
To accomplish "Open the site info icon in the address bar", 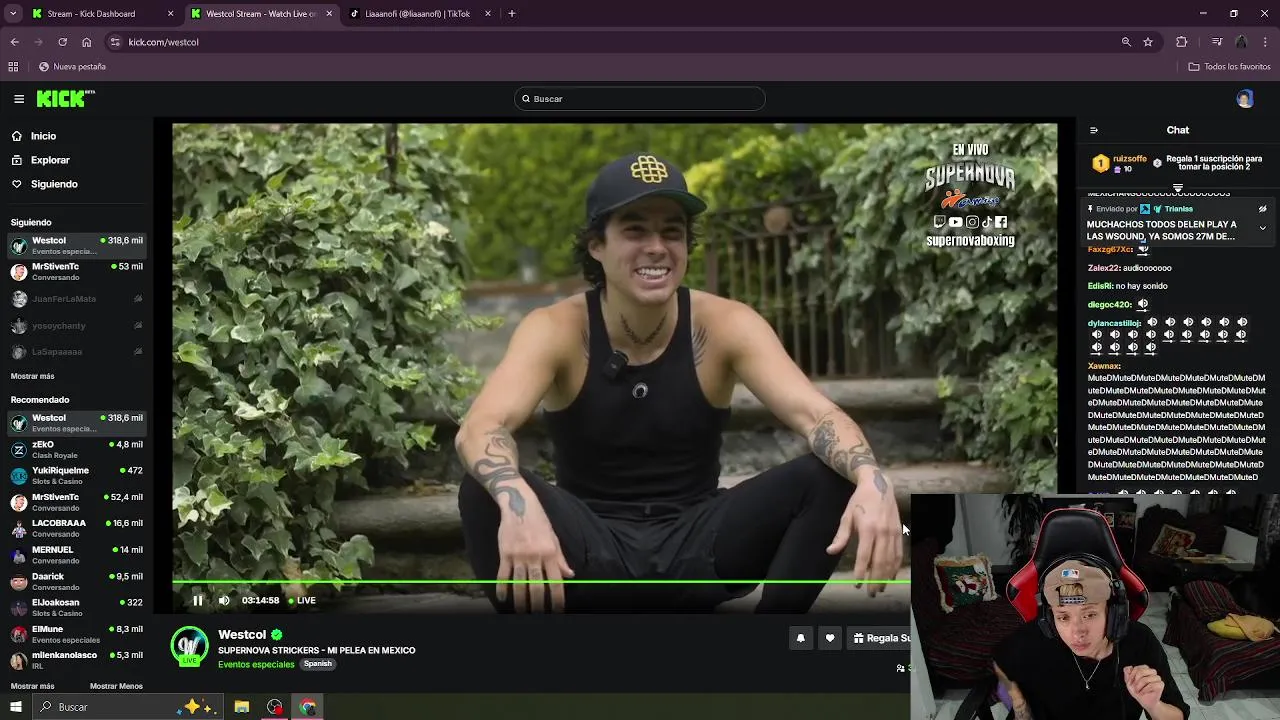I will [x=115, y=42].
